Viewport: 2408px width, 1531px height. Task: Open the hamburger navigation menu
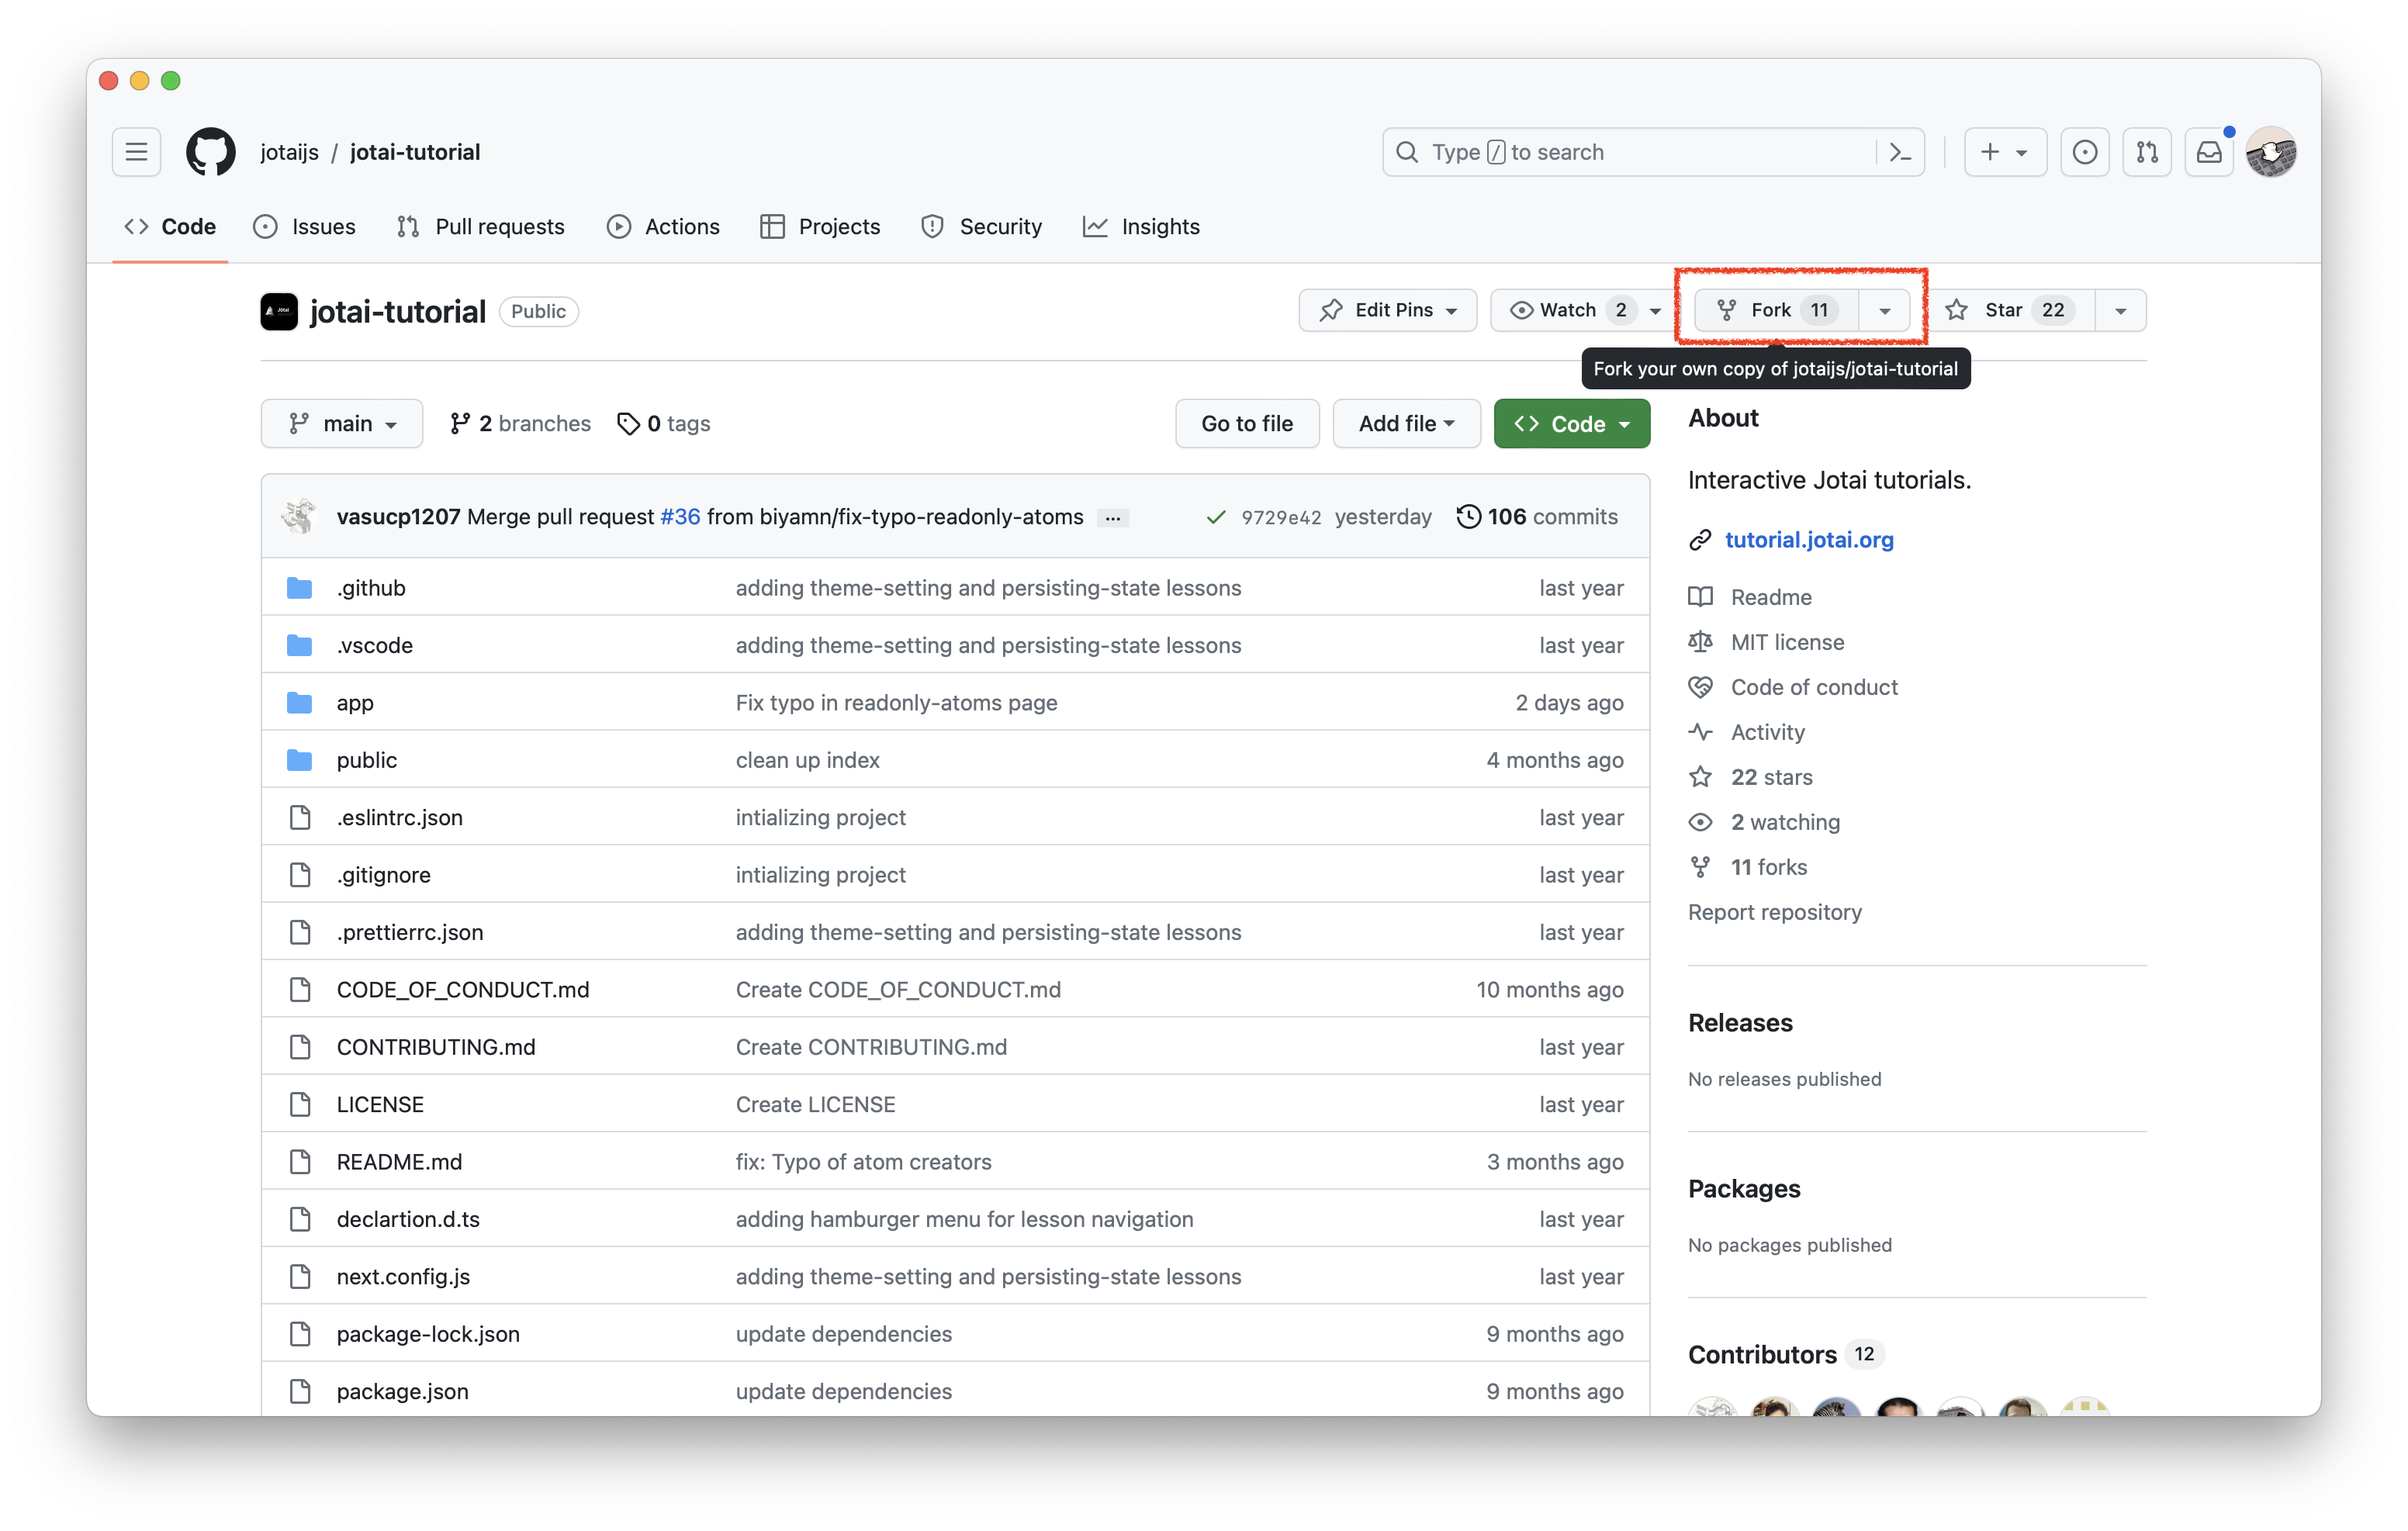(x=136, y=152)
